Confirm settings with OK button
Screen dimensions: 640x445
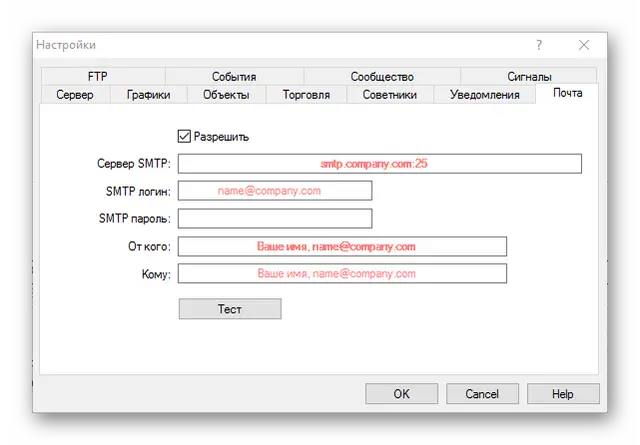click(x=402, y=394)
